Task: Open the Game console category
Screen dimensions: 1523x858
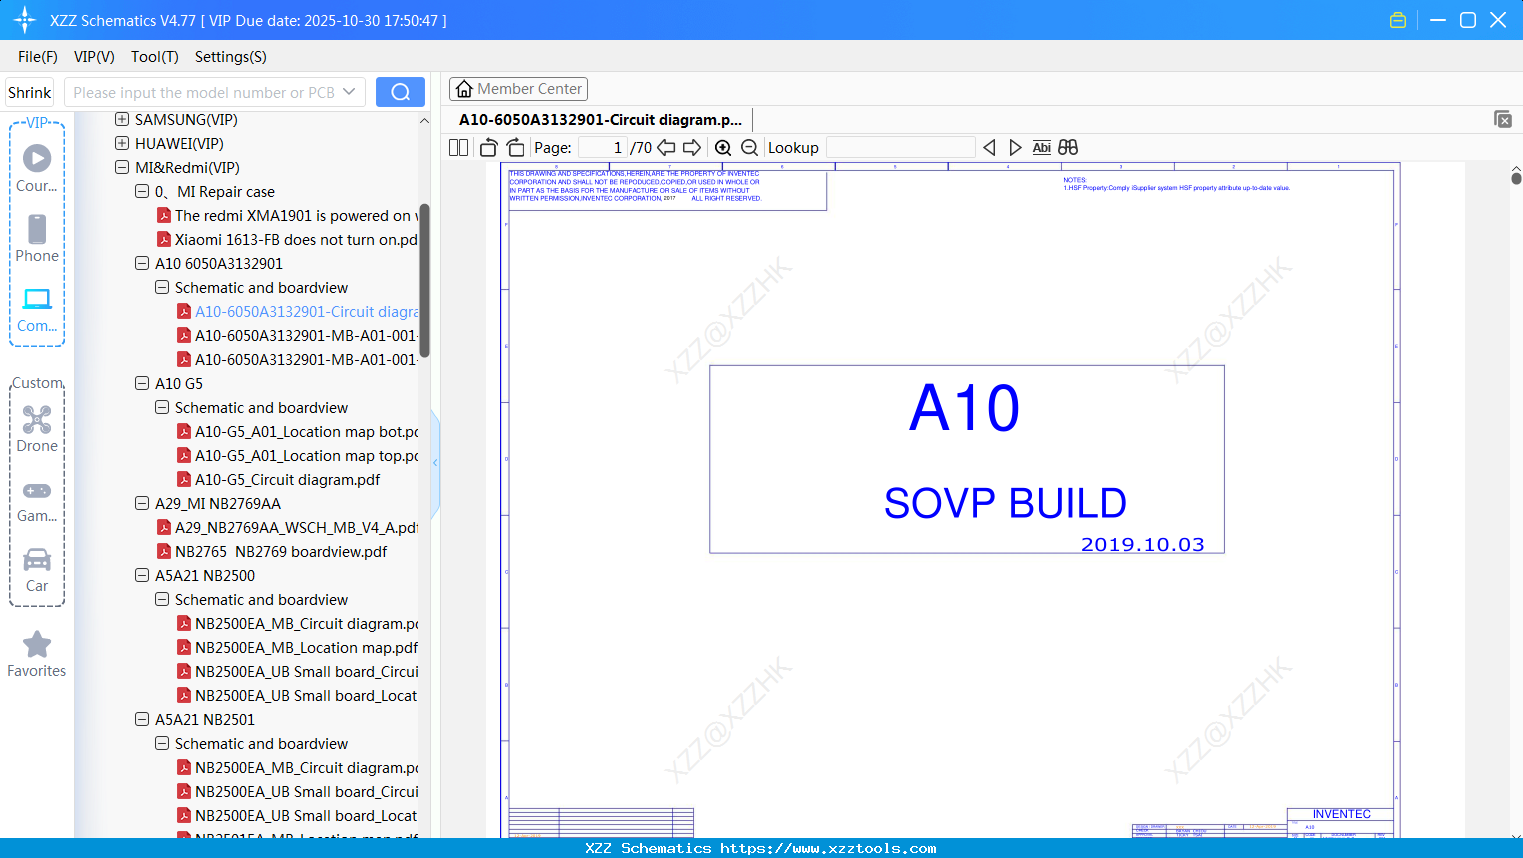Action: click(x=37, y=501)
